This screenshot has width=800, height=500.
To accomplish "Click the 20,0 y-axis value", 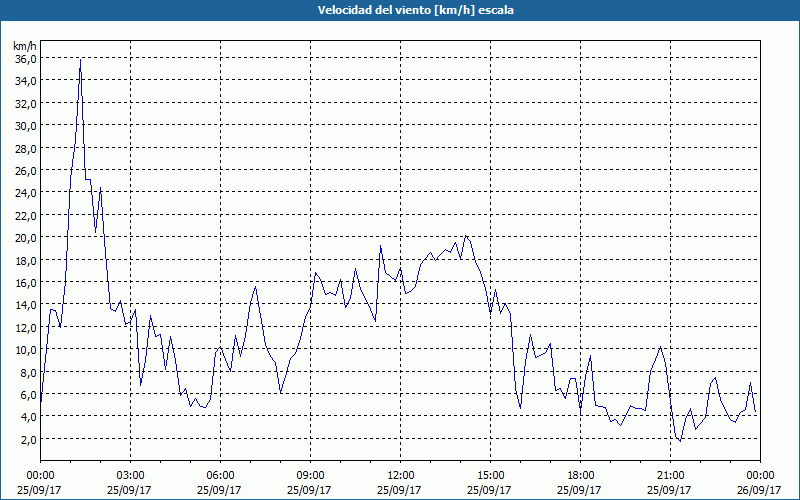I will coord(27,238).
